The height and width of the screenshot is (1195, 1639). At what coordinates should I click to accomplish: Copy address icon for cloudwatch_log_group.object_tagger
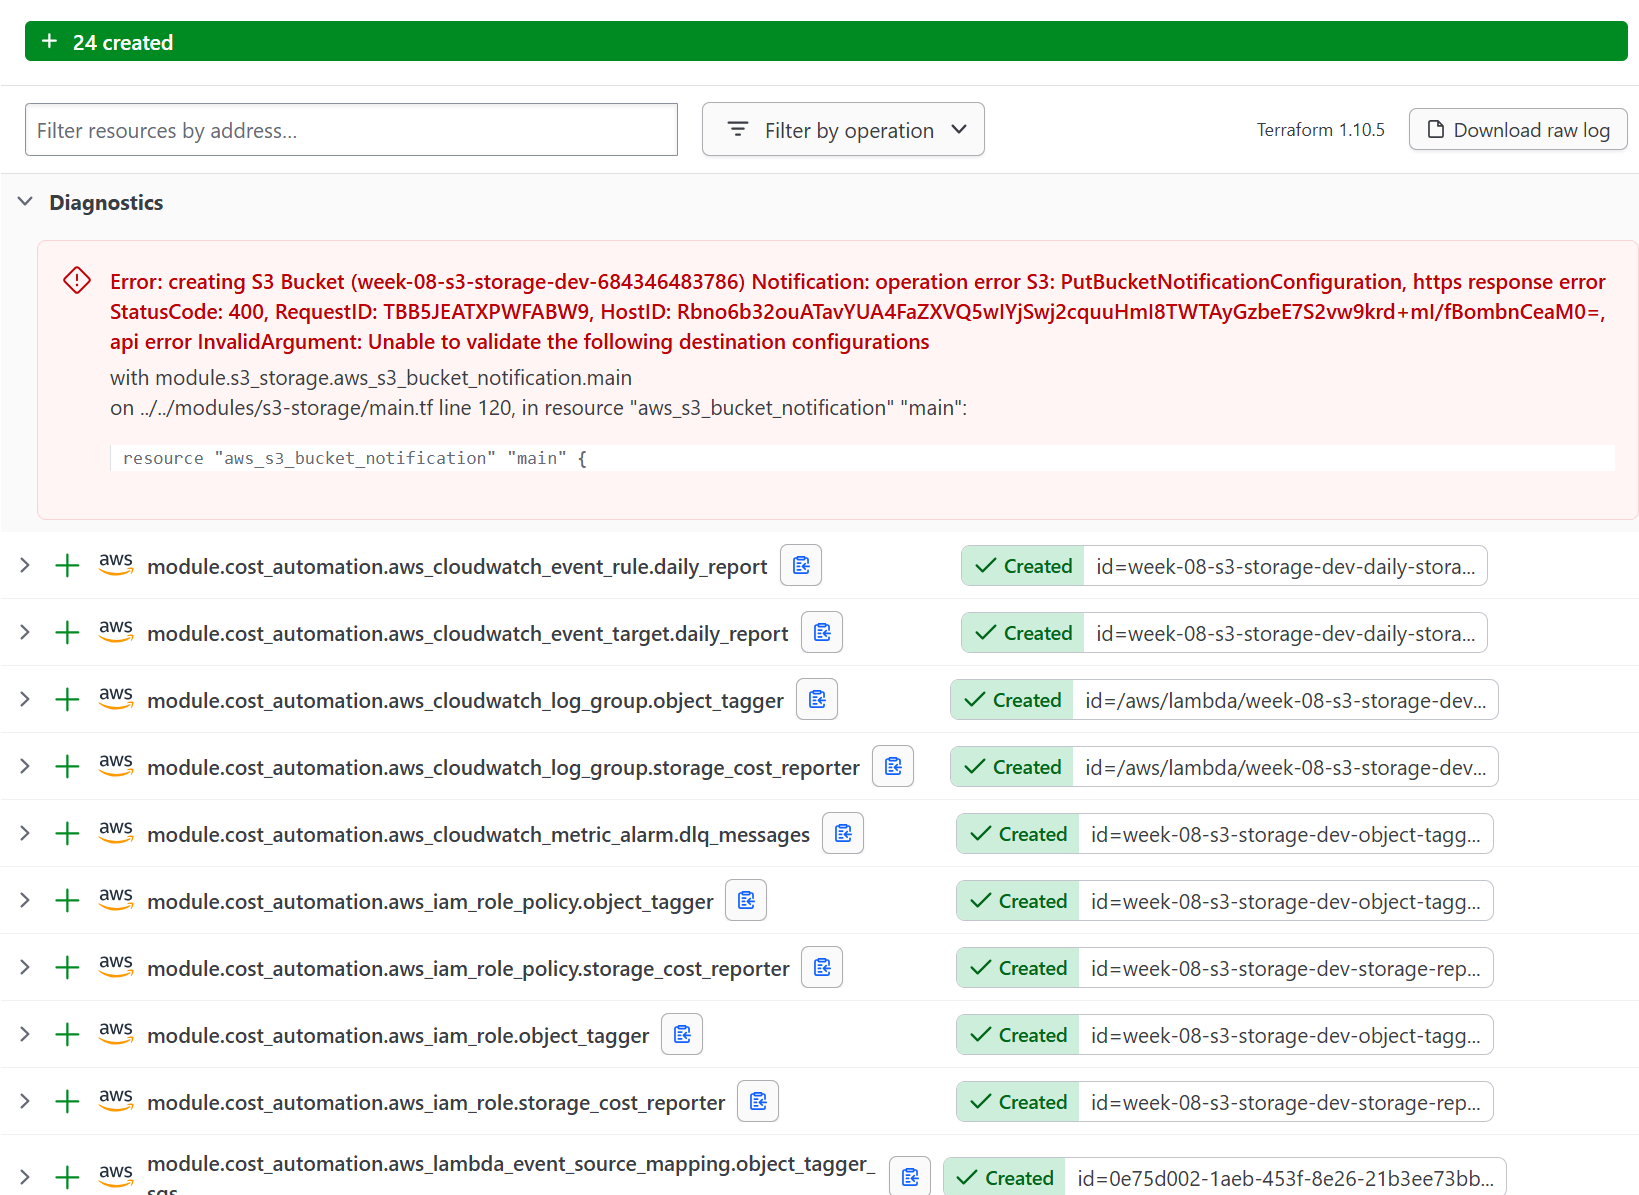point(817,699)
